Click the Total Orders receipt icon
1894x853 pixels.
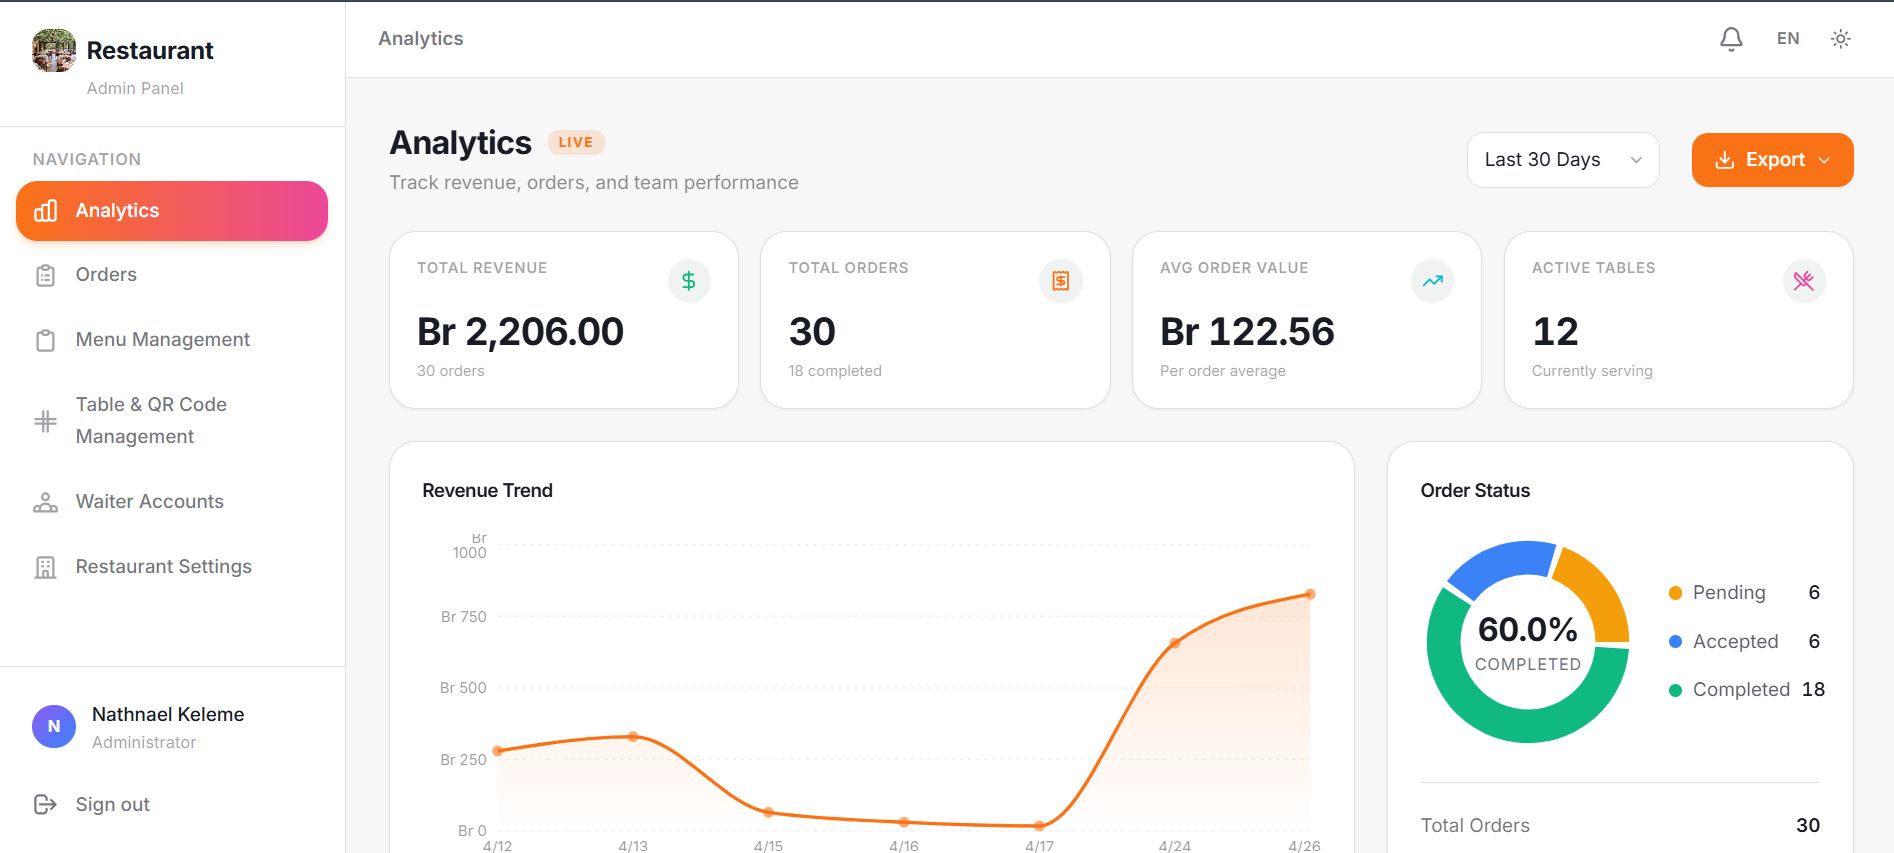1061,281
